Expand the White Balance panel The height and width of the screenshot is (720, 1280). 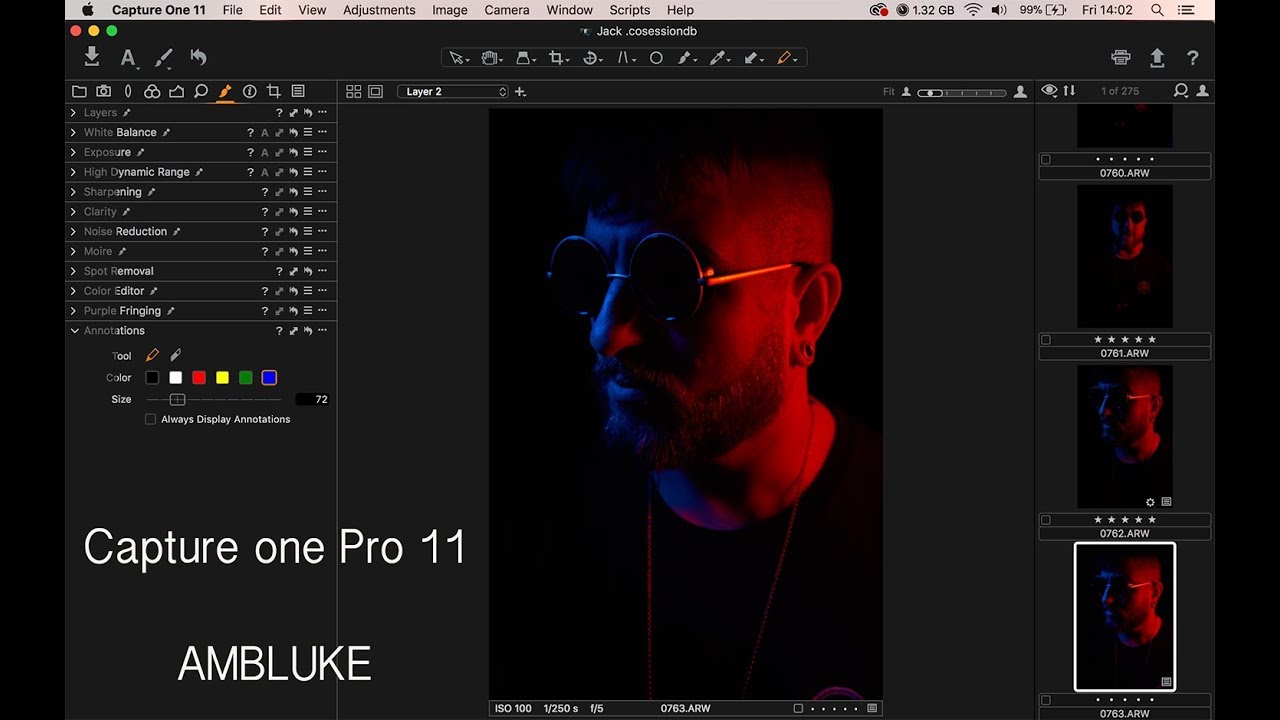[x=73, y=132]
